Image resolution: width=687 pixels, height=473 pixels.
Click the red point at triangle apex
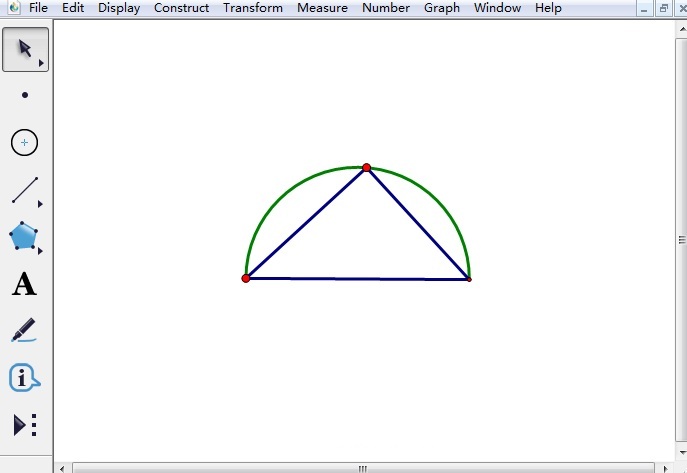[367, 168]
